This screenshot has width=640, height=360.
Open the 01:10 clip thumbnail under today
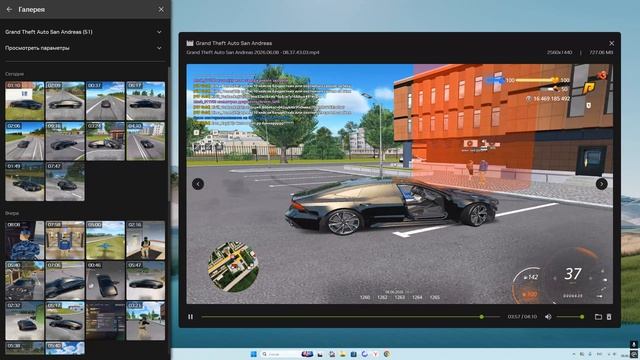pos(25,101)
